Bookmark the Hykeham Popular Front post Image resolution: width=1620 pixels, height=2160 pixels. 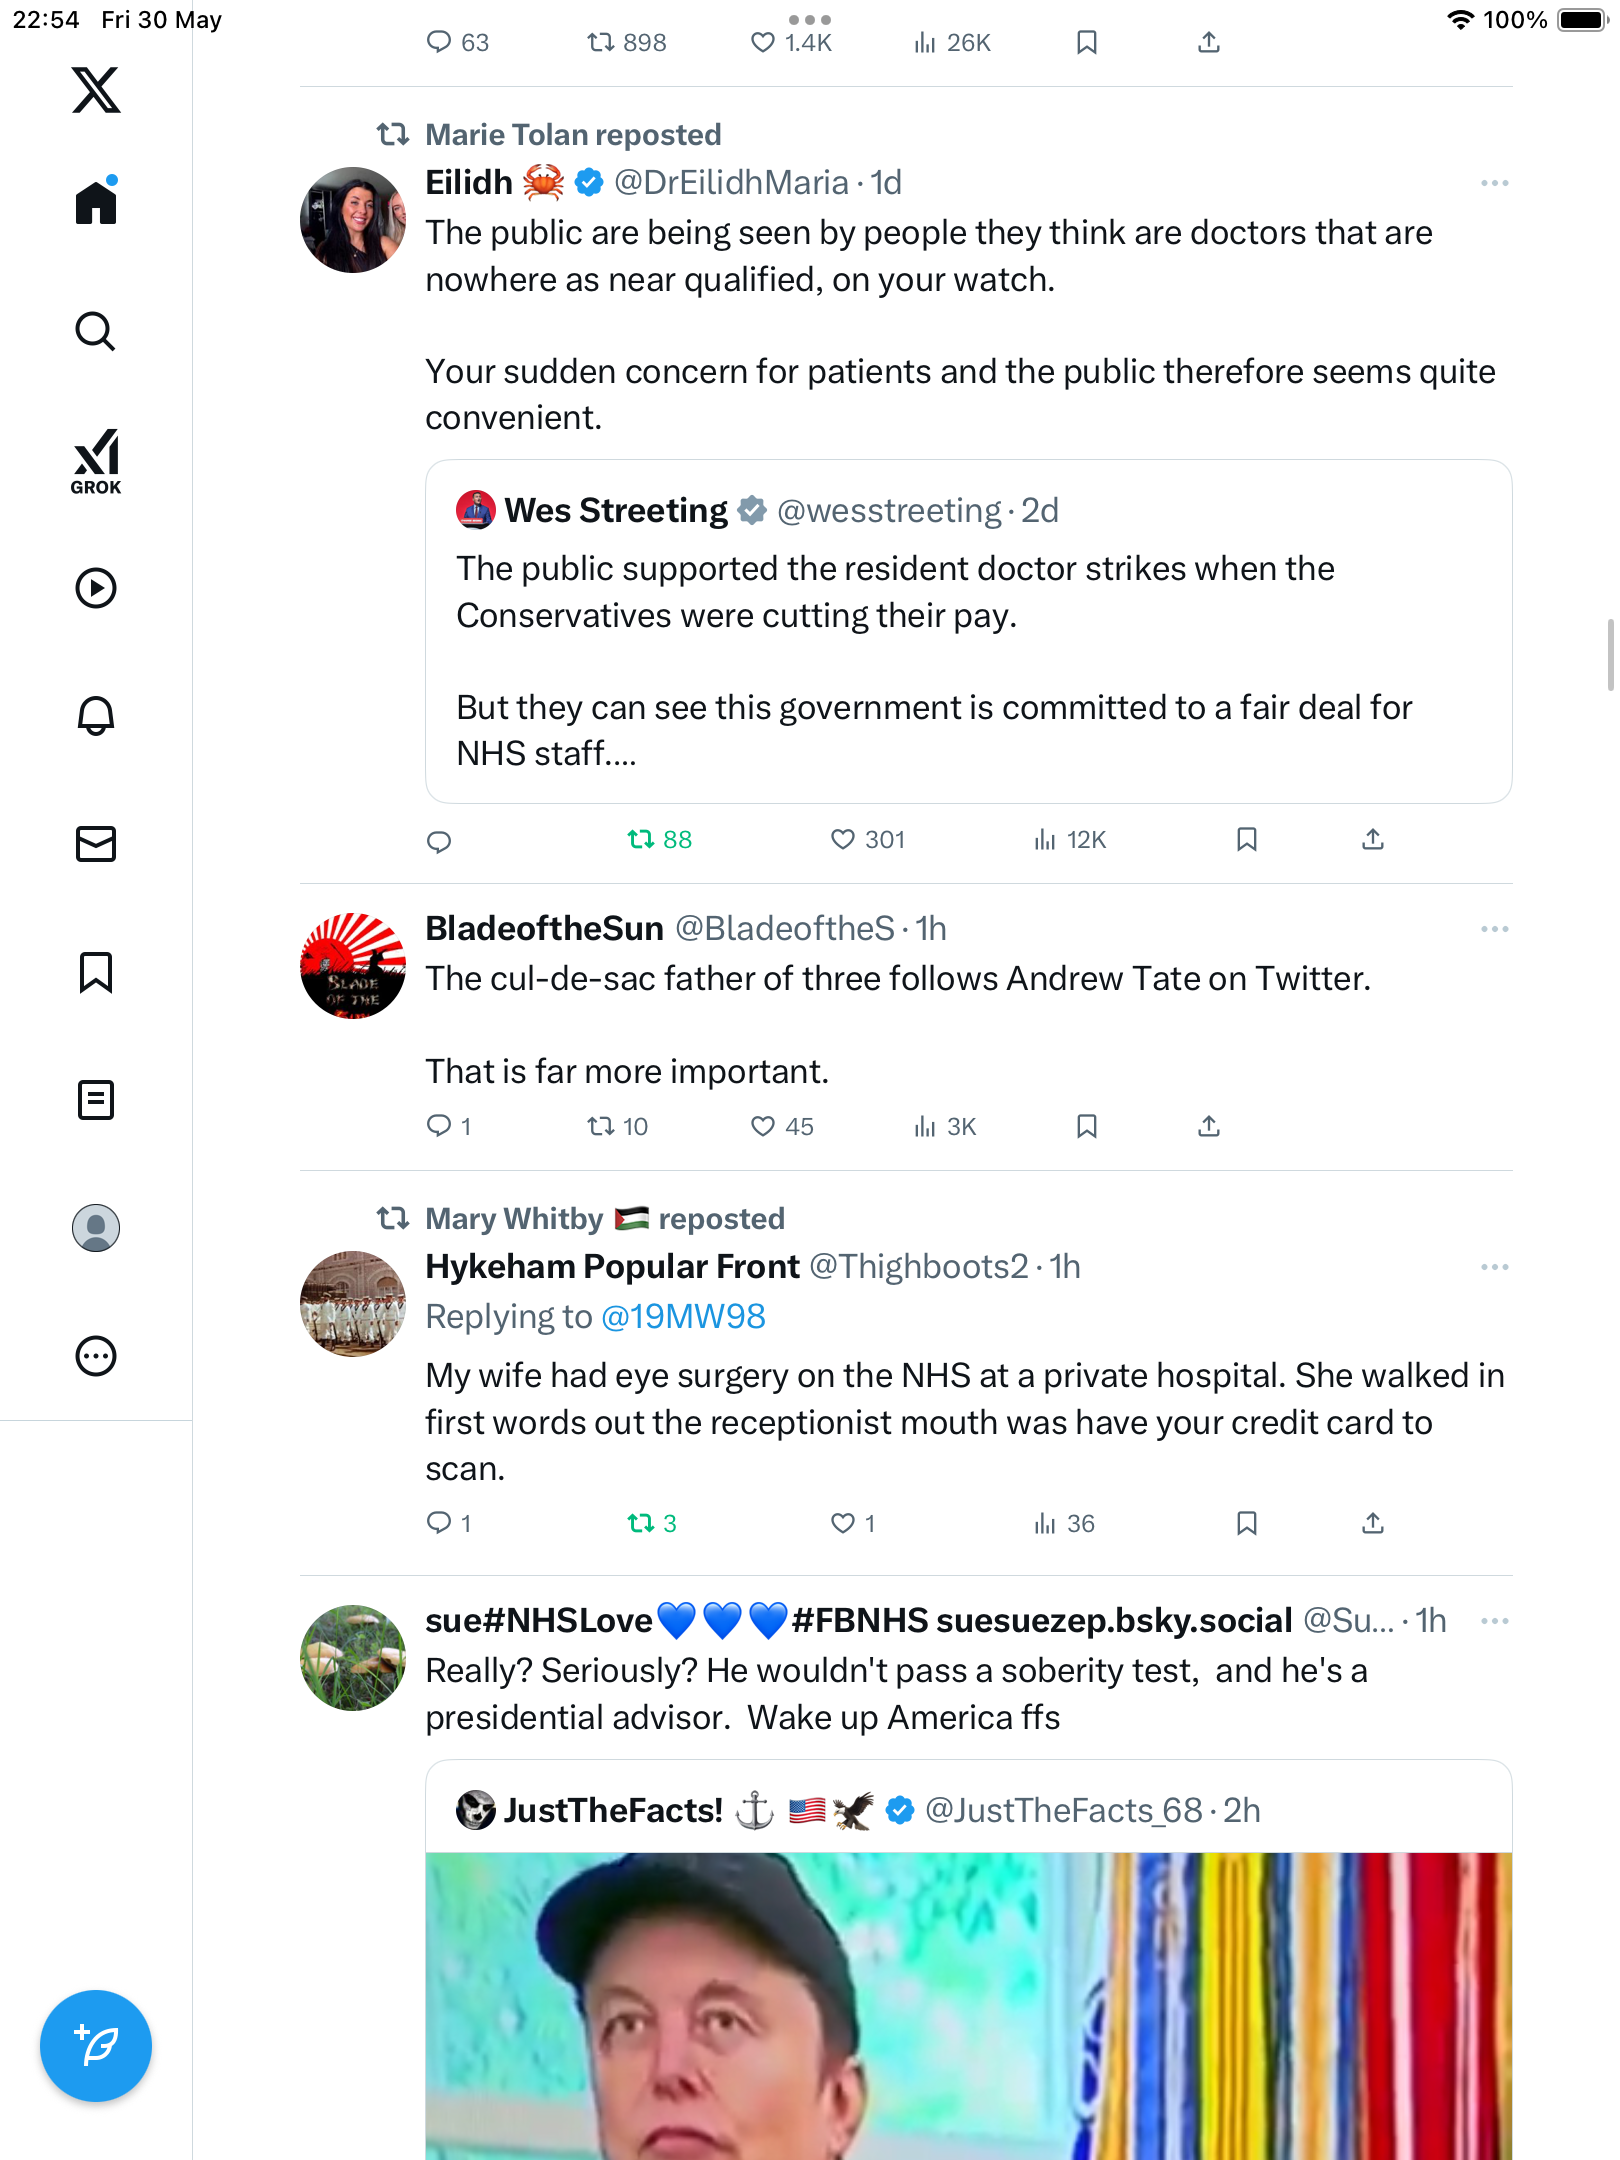pyautogui.click(x=1247, y=1523)
